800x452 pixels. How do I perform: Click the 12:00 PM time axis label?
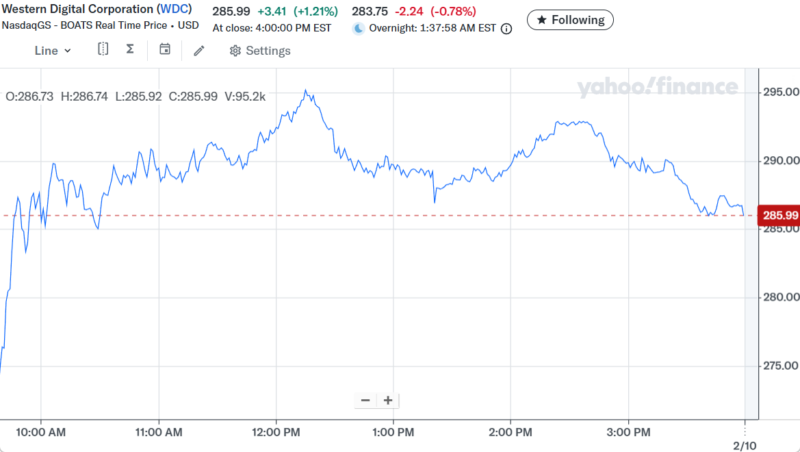pyautogui.click(x=276, y=432)
